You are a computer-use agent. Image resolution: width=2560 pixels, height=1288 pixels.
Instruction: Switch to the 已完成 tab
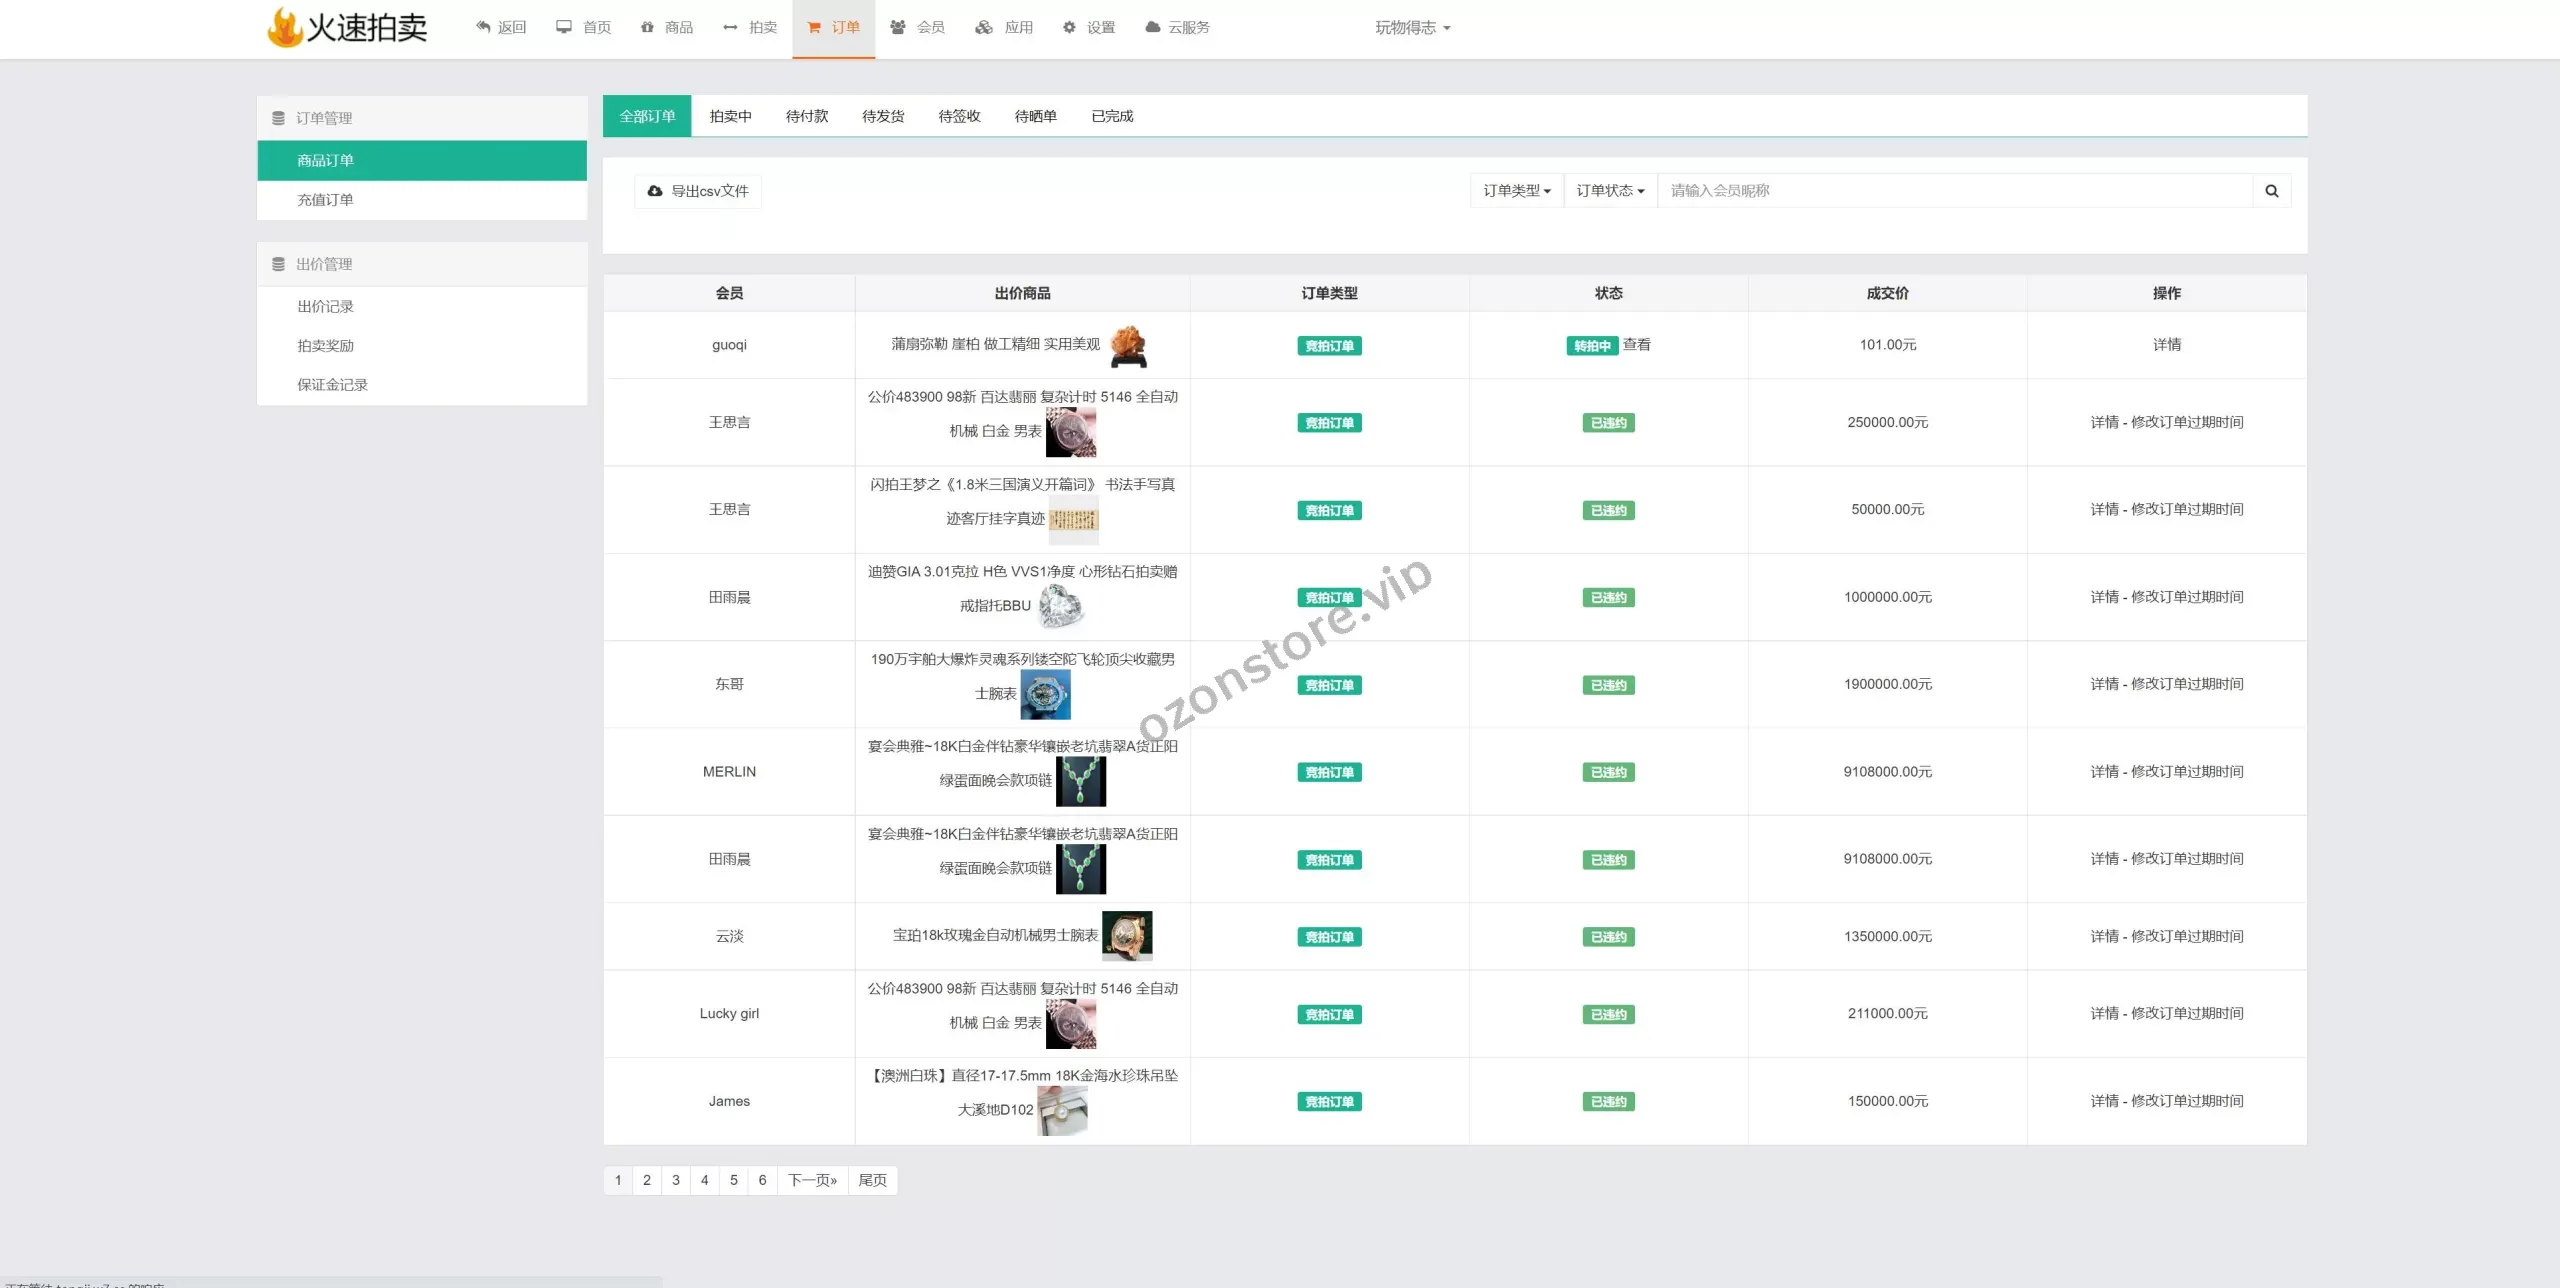tap(1112, 116)
